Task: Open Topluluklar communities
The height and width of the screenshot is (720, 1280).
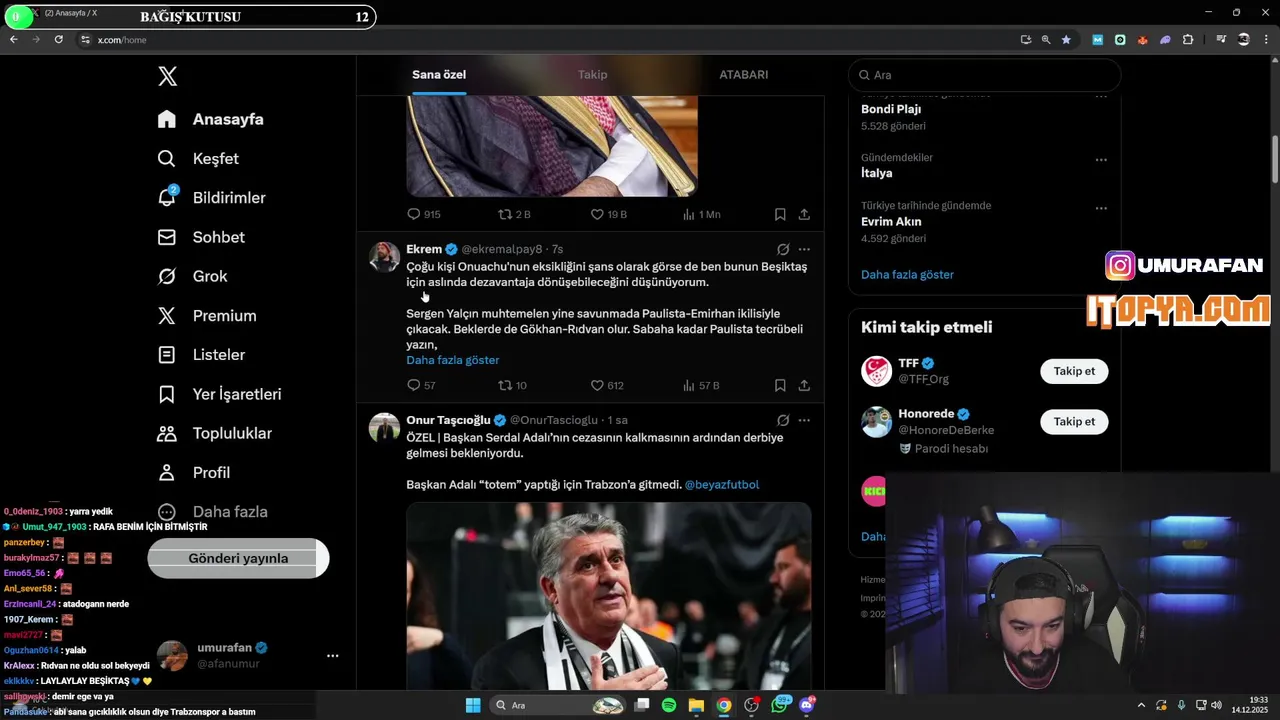Action: pos(214,433)
